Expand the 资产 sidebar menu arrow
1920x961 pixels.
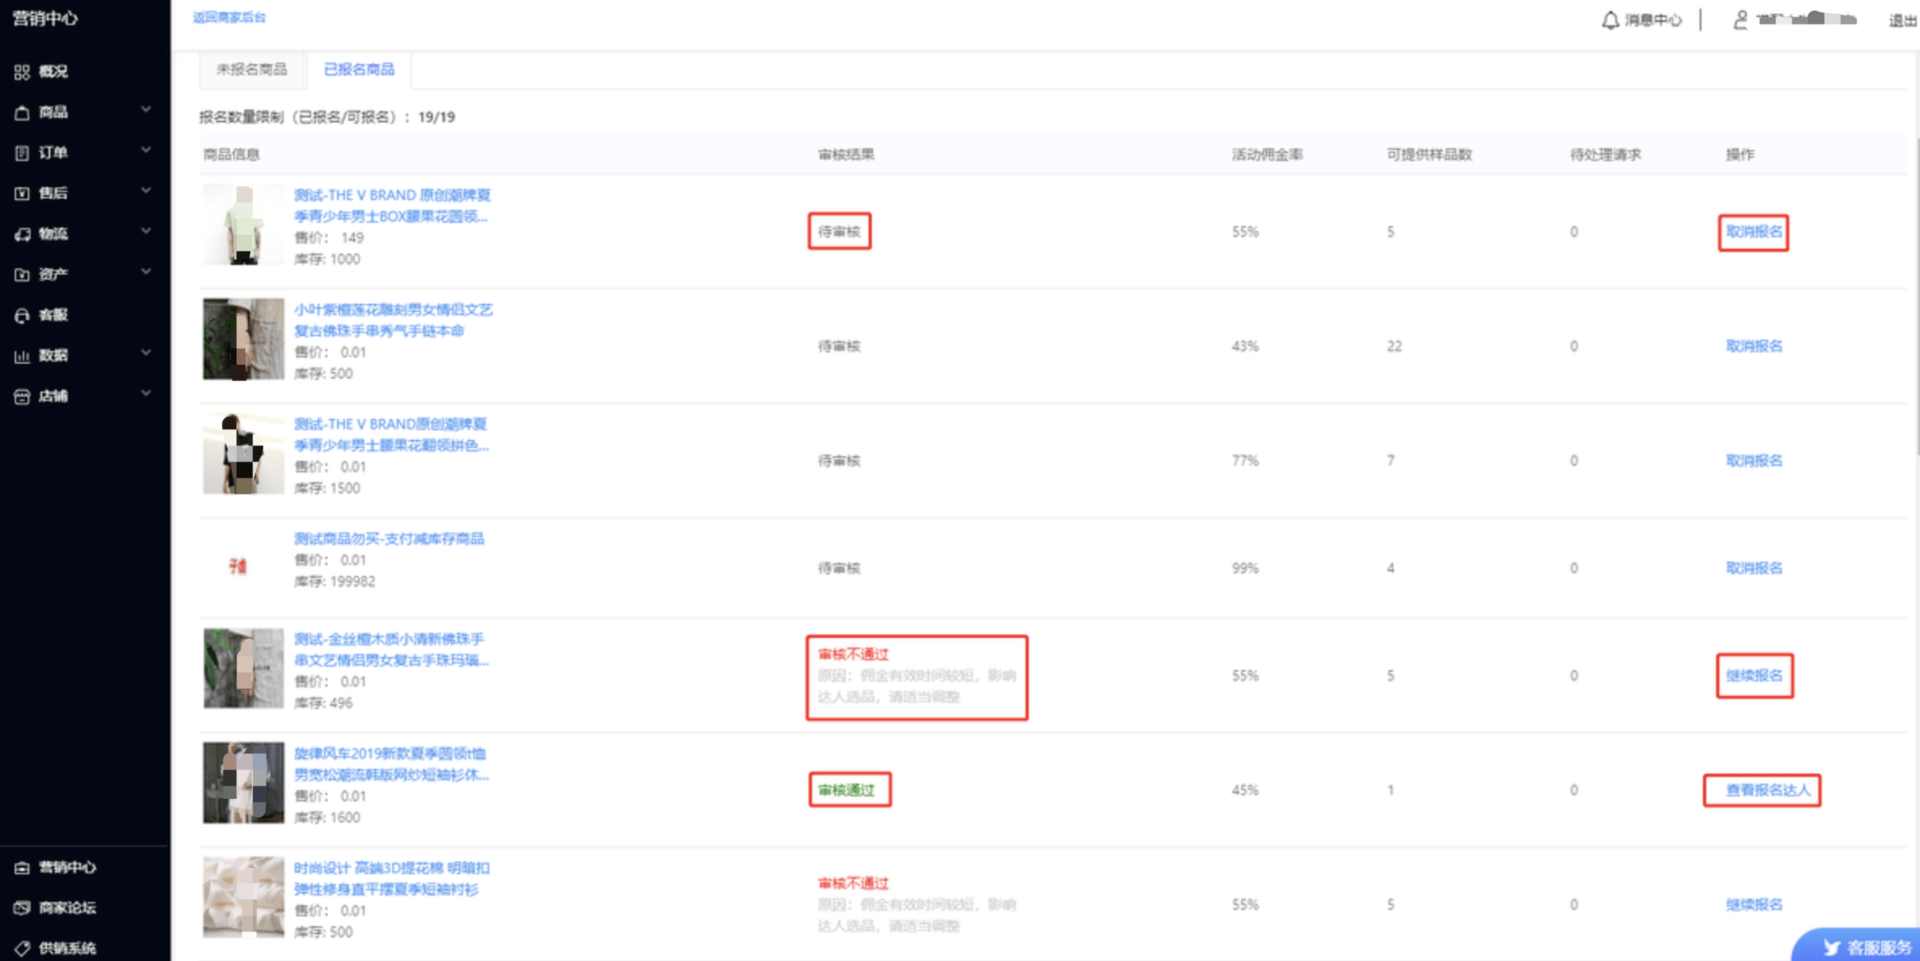[x=146, y=272]
